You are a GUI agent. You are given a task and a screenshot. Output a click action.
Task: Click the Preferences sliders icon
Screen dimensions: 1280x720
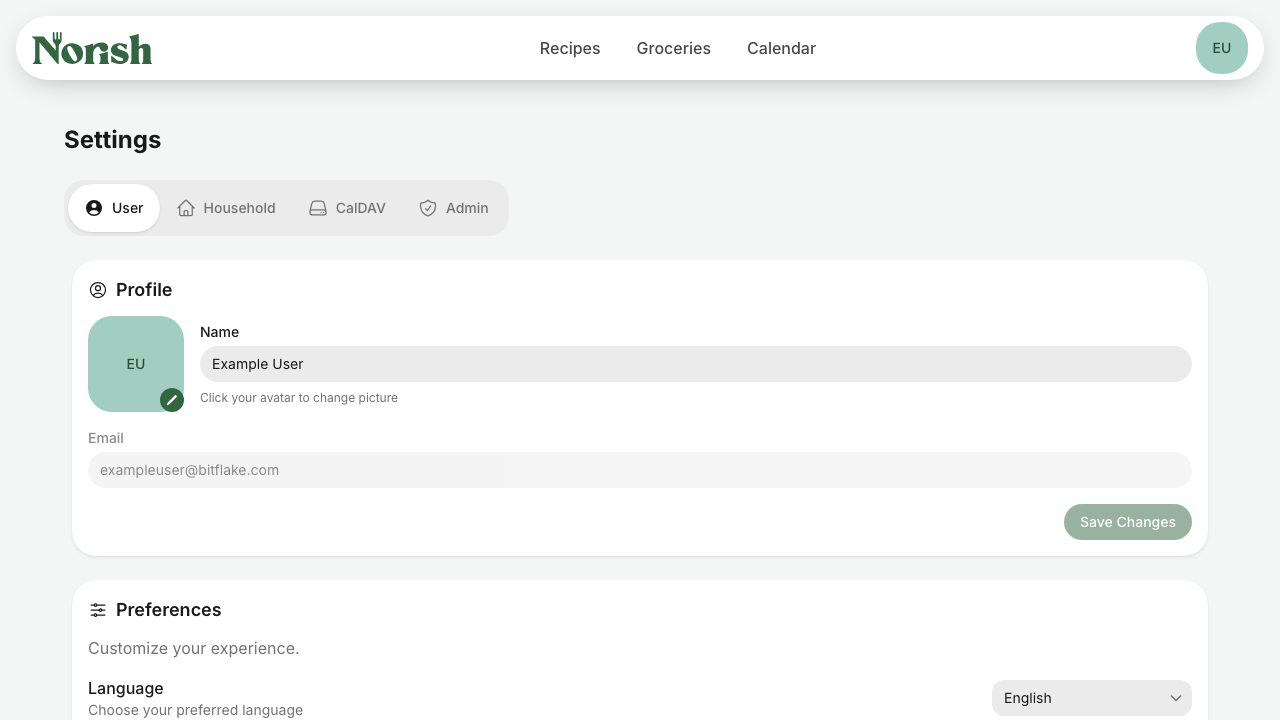pos(98,610)
